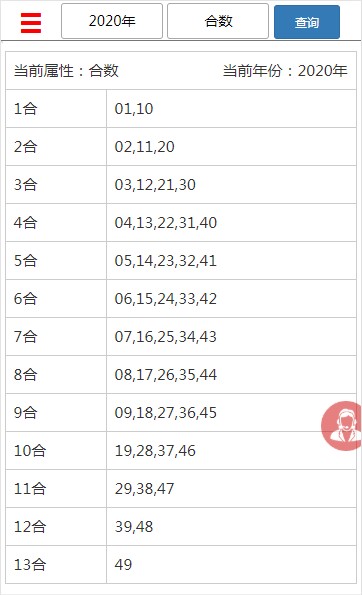This screenshot has height=595, width=362.
Task: Open the red hamburger menu
Action: pyautogui.click(x=31, y=23)
